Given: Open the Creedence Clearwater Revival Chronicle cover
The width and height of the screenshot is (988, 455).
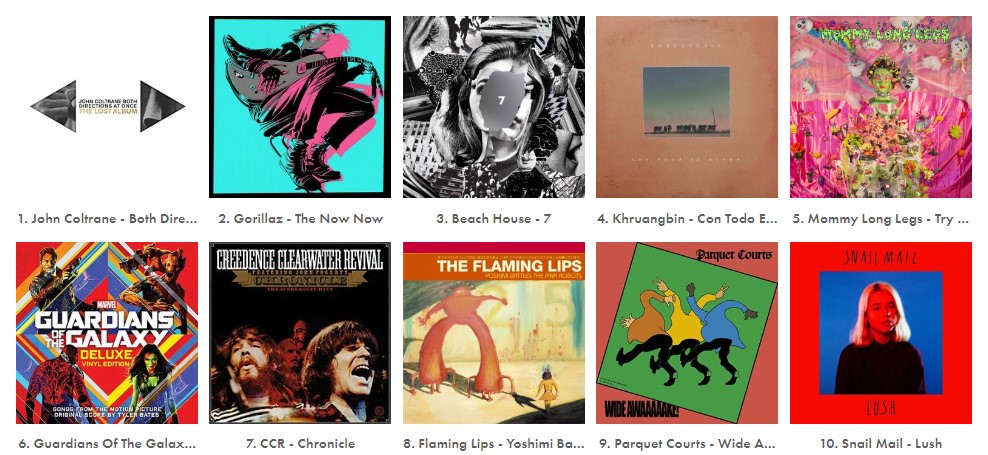Looking at the screenshot, I should pos(300,333).
